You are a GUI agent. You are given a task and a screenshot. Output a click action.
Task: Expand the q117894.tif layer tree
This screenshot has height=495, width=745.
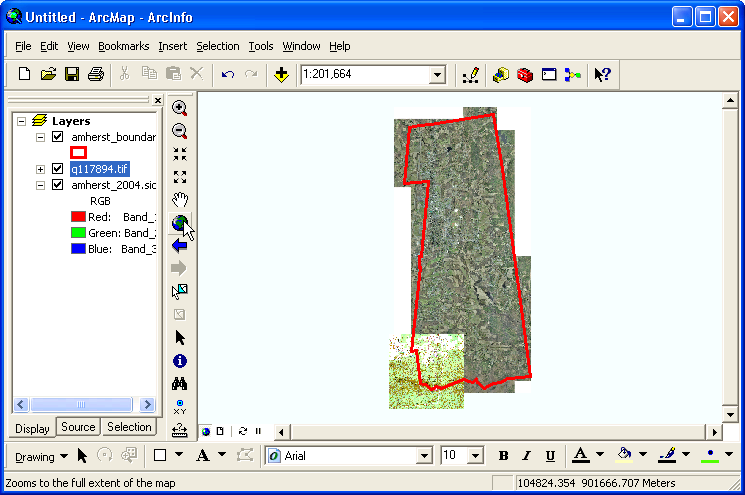(40, 169)
